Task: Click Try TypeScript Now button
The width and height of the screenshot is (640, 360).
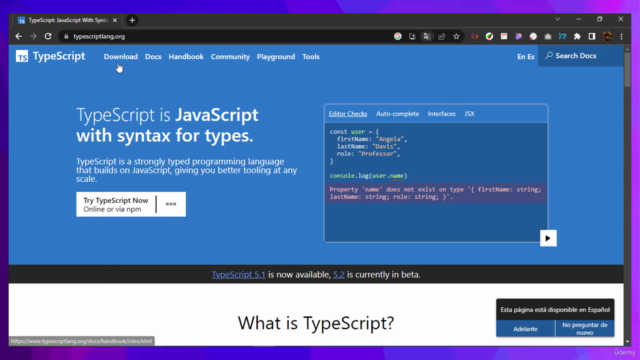Action: click(x=116, y=204)
